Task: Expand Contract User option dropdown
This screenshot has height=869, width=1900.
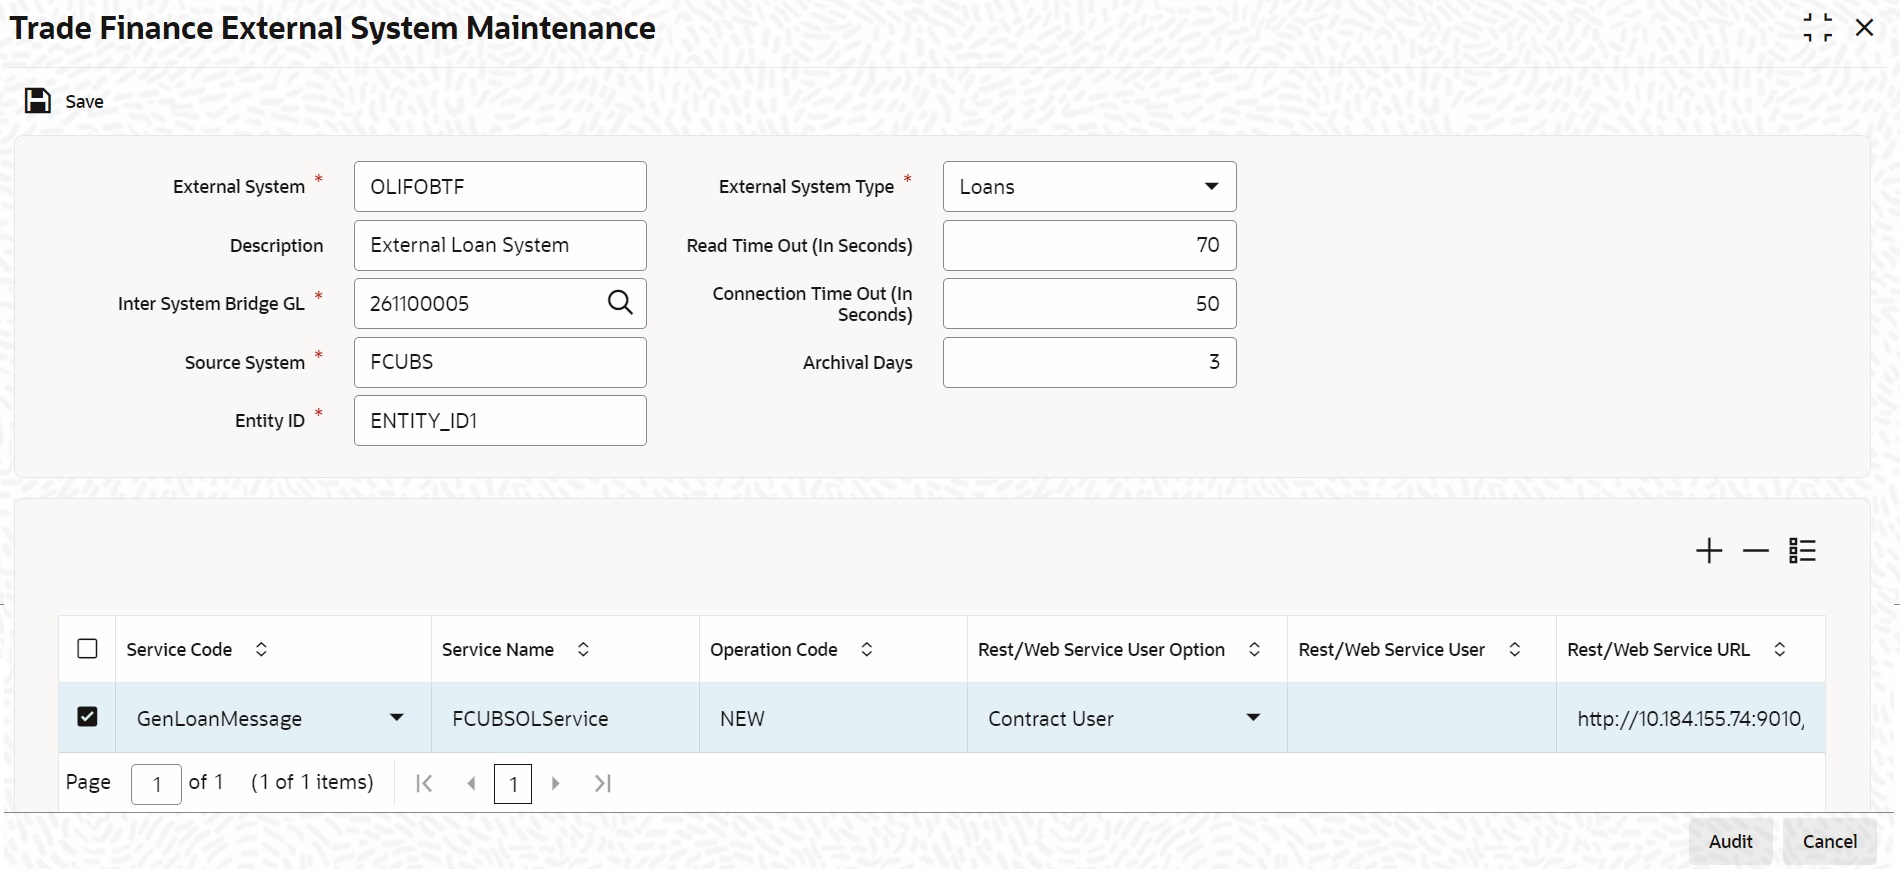Action: pyautogui.click(x=1253, y=718)
